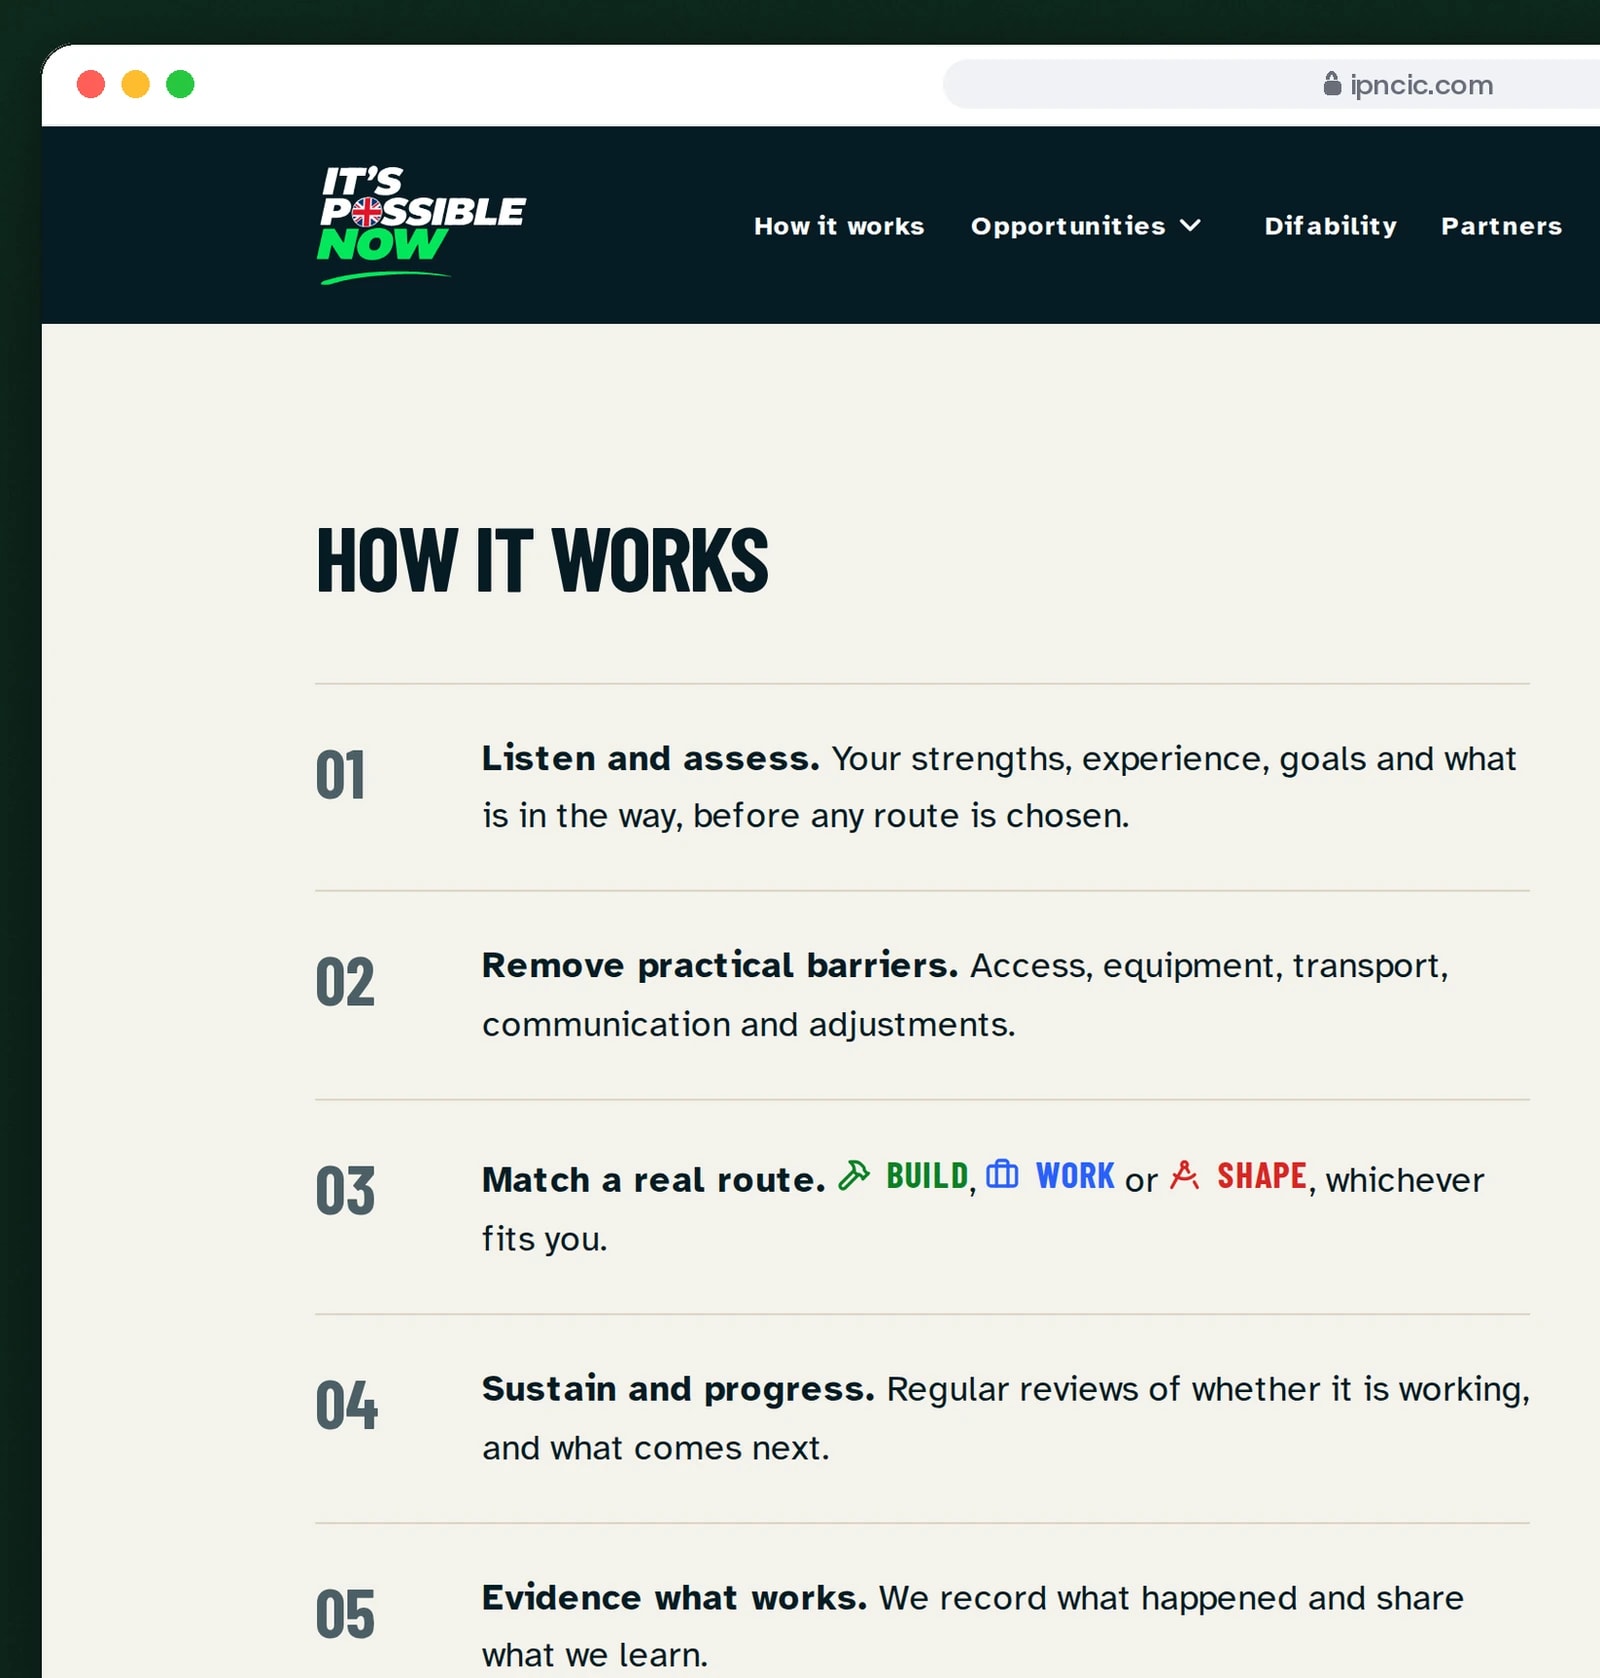Open the Partners nav link
The height and width of the screenshot is (1678, 1600).
1501,226
